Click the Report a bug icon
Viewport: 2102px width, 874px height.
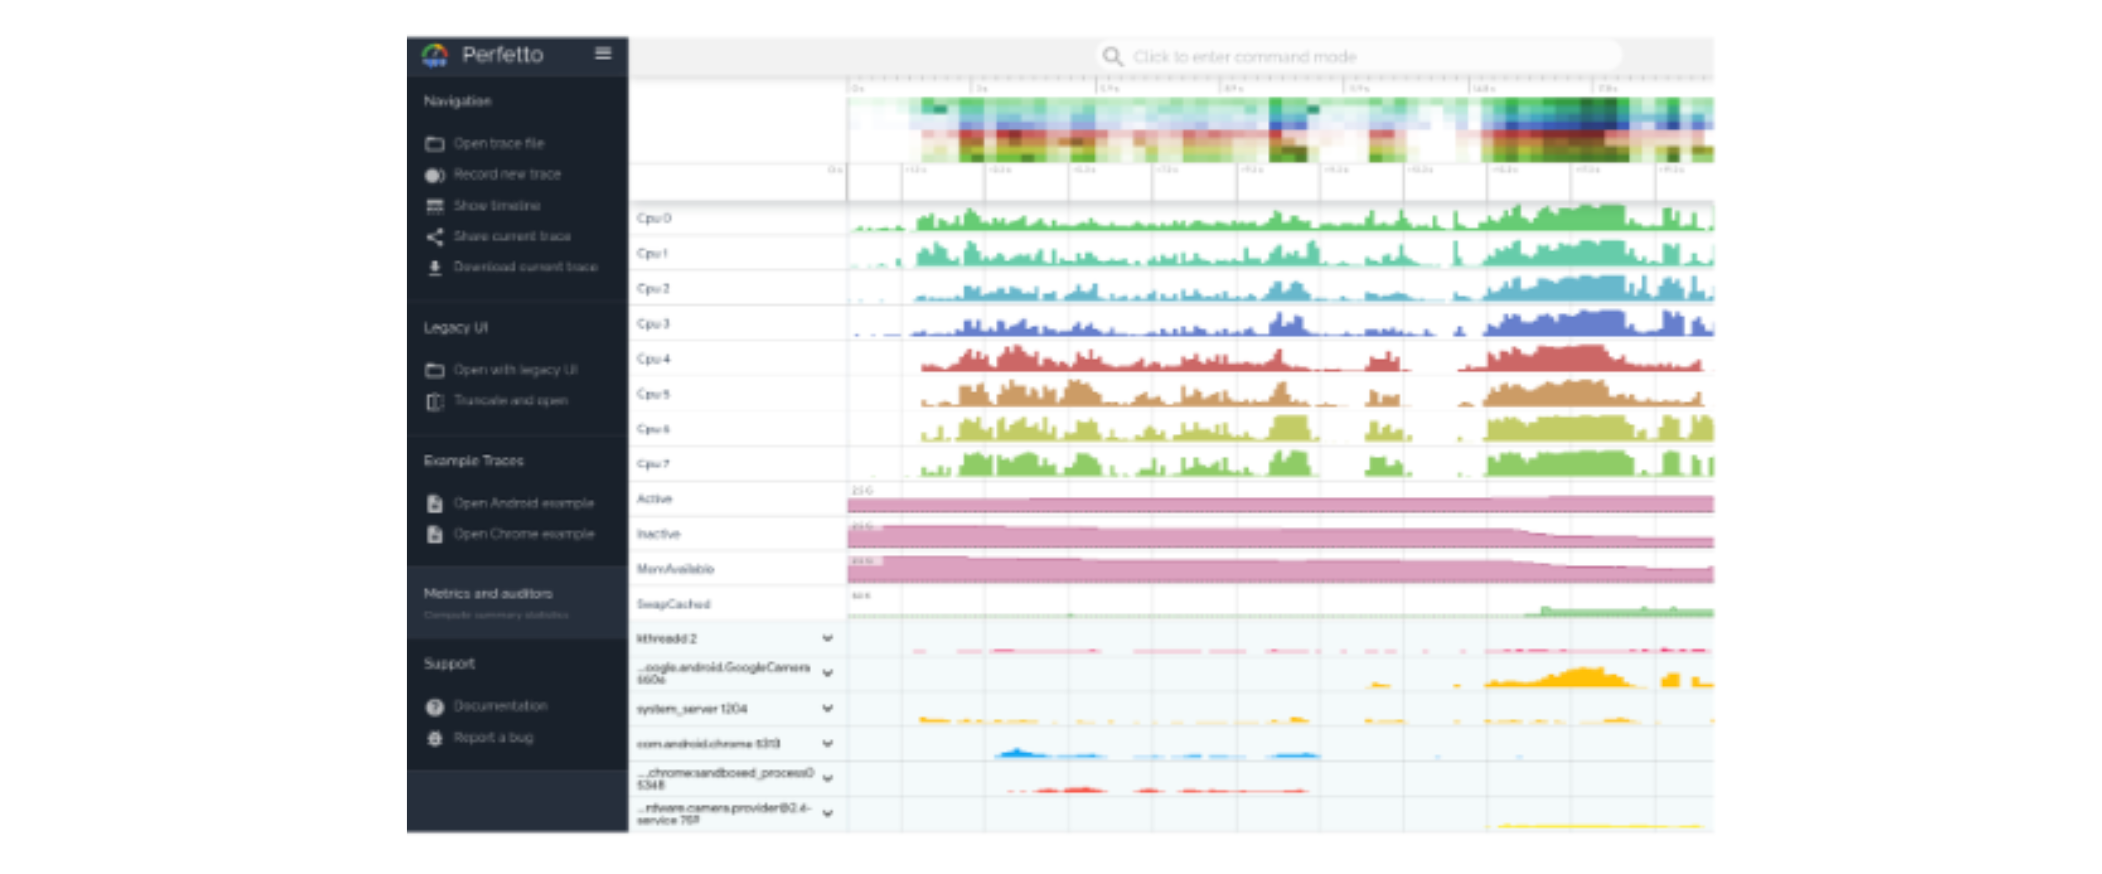tap(434, 738)
